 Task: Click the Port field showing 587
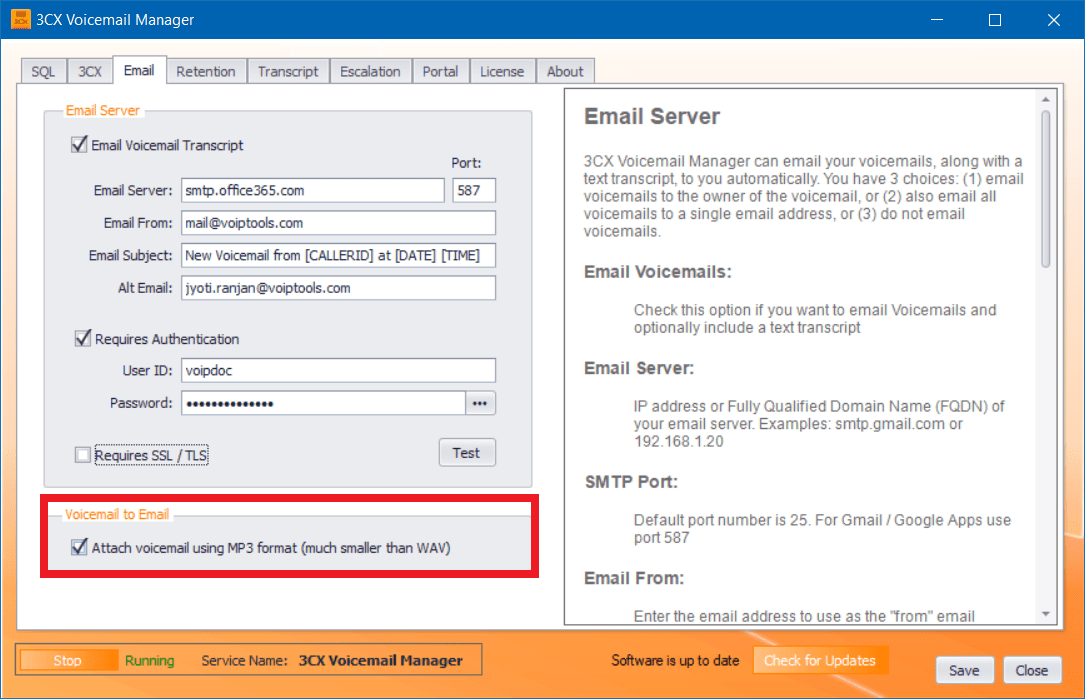[x=474, y=190]
